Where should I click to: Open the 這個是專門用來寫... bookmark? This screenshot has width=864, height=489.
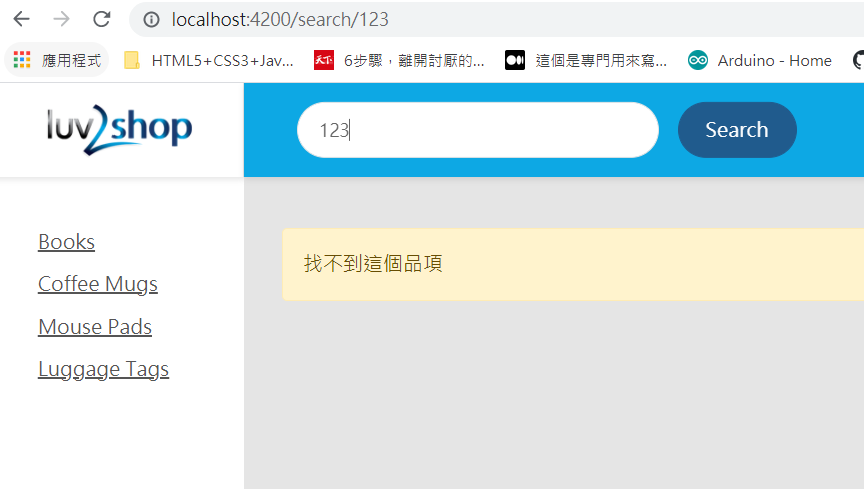tap(586, 60)
